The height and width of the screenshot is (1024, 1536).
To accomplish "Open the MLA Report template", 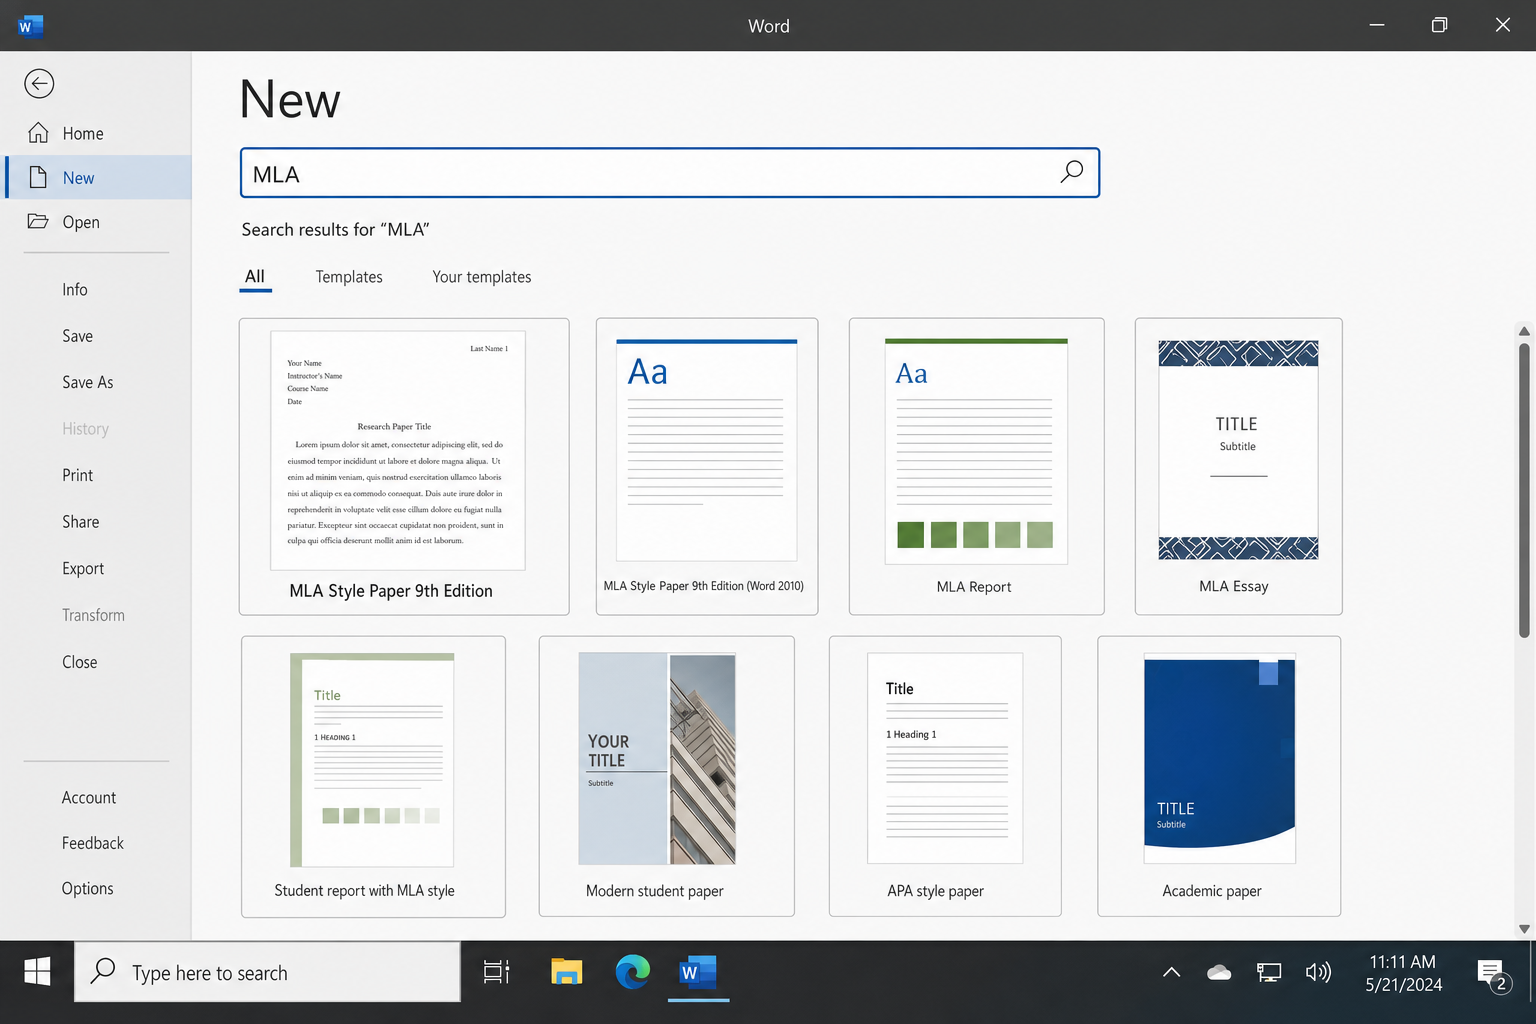I will 976,466.
